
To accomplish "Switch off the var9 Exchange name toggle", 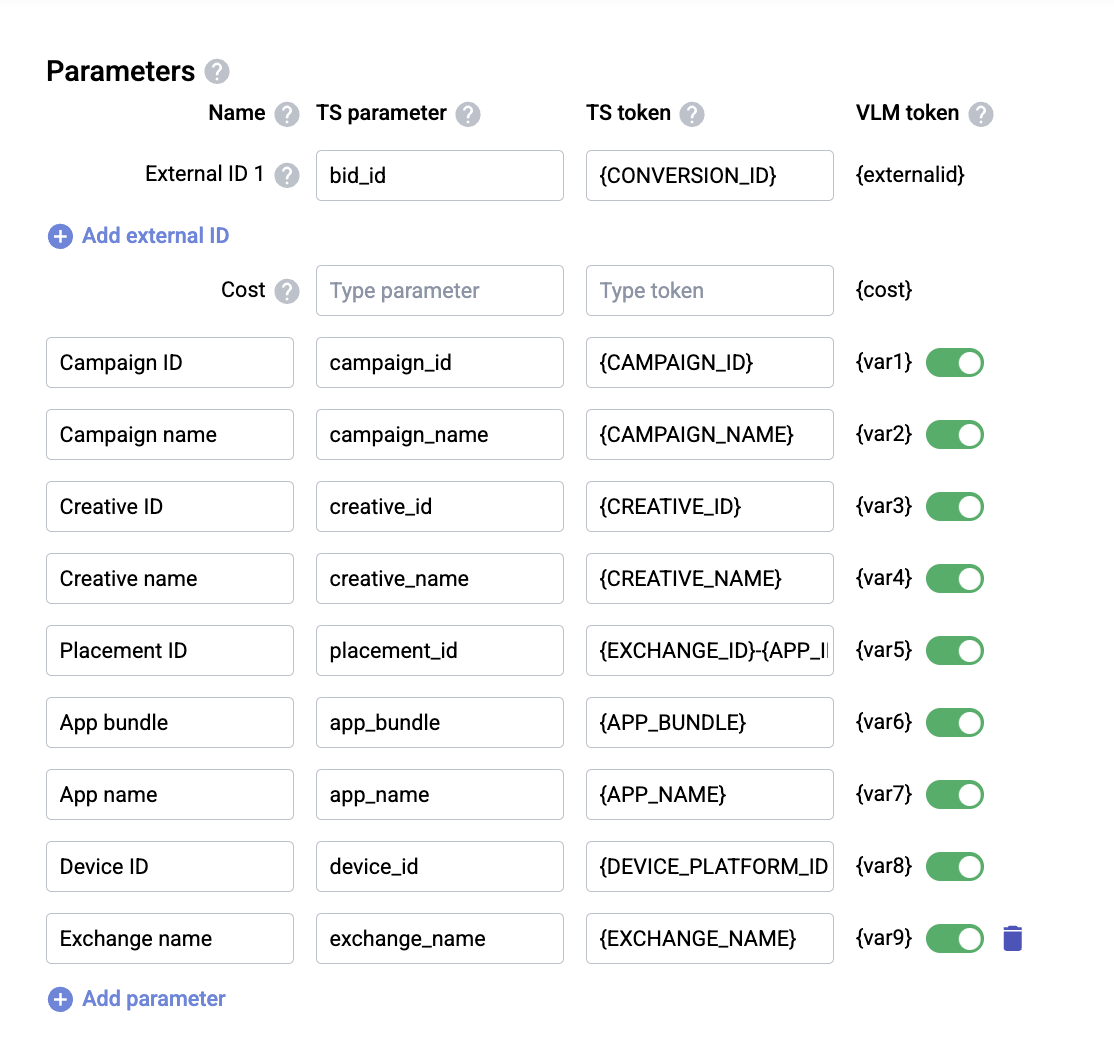I will (955, 939).
